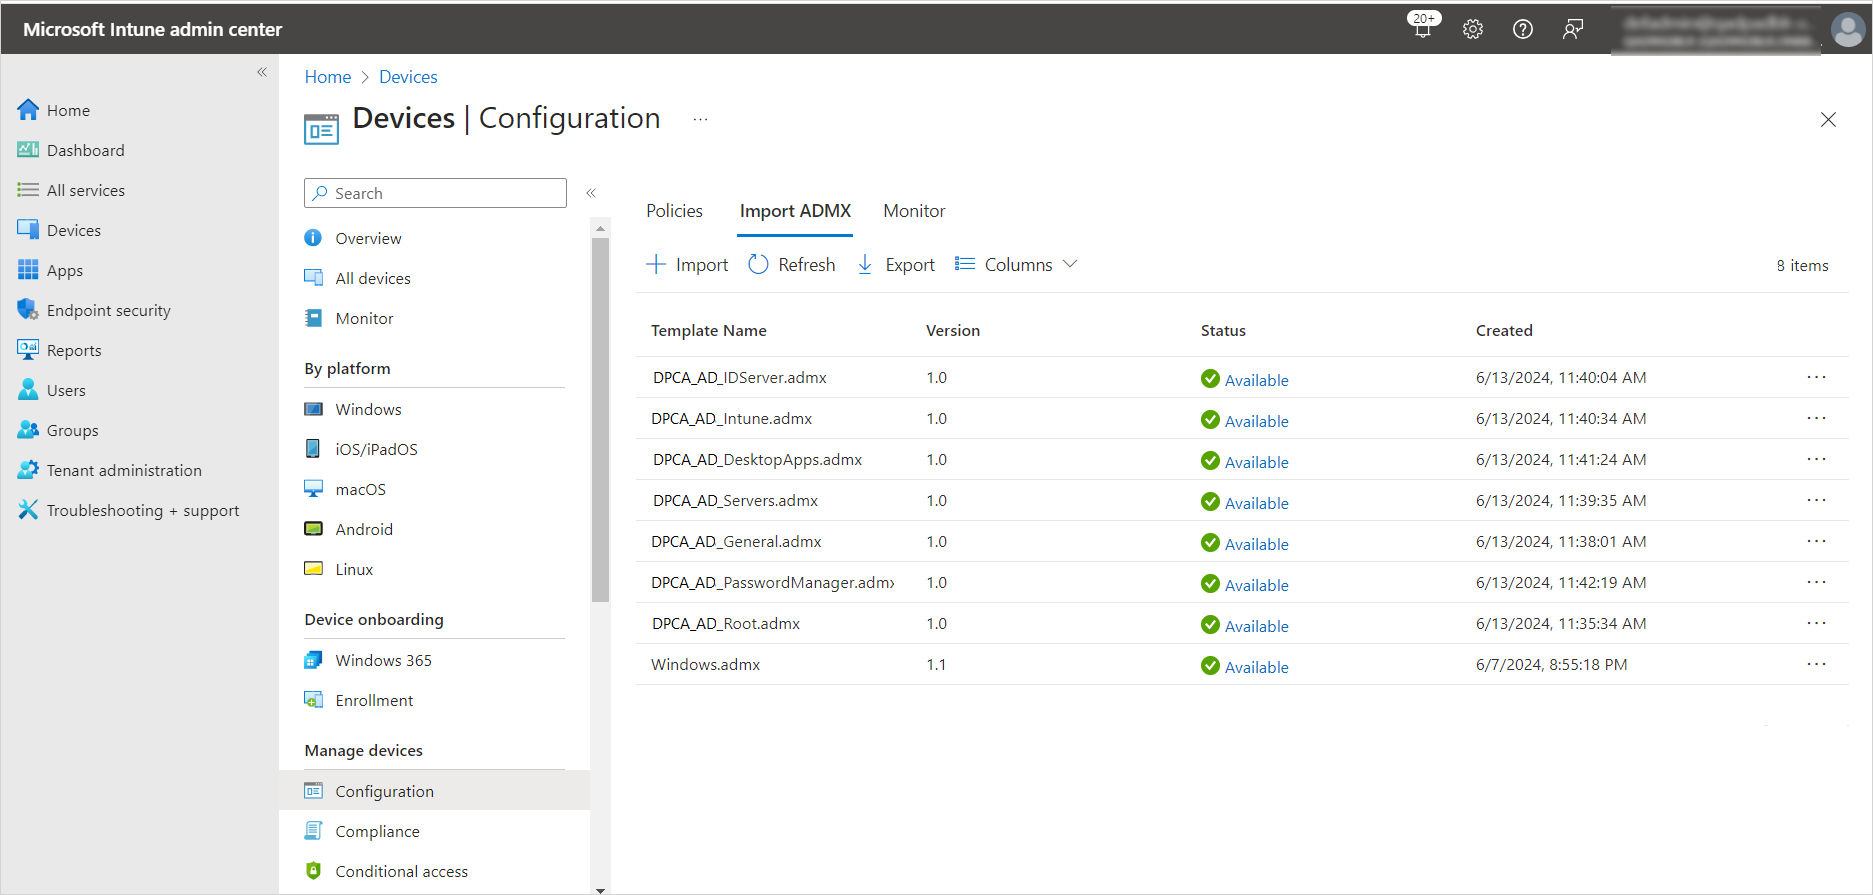Open the settings gear icon
Image resolution: width=1873 pixels, height=895 pixels.
tap(1472, 29)
